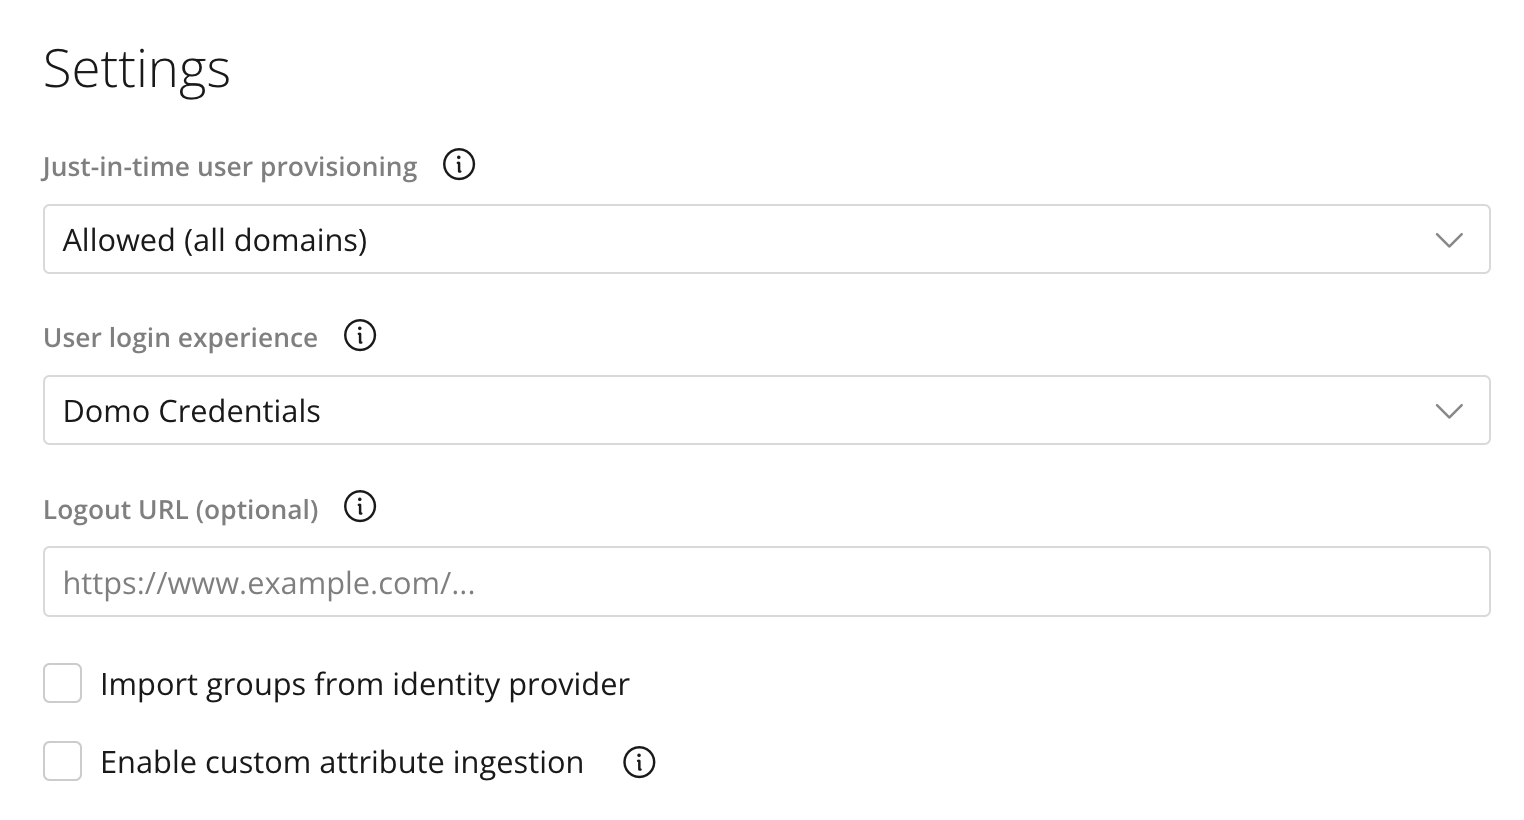
Task: Open info tooltip for User login experience
Action: click(360, 336)
